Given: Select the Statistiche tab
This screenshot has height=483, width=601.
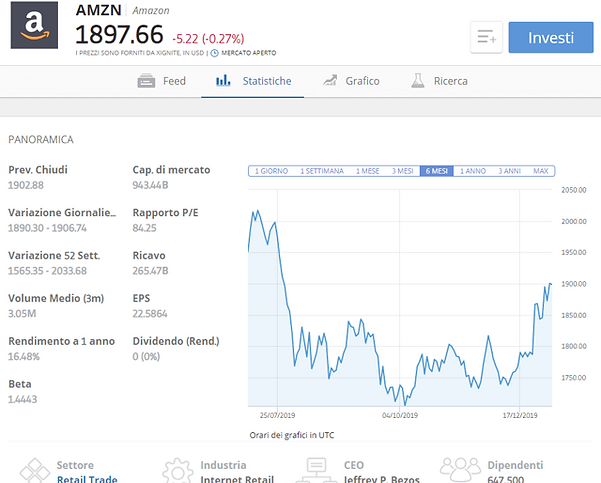Looking at the screenshot, I should pos(253,81).
